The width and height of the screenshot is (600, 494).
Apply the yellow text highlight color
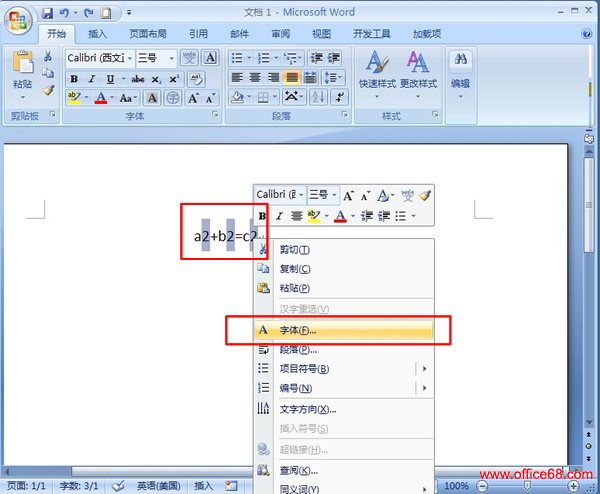[74, 98]
